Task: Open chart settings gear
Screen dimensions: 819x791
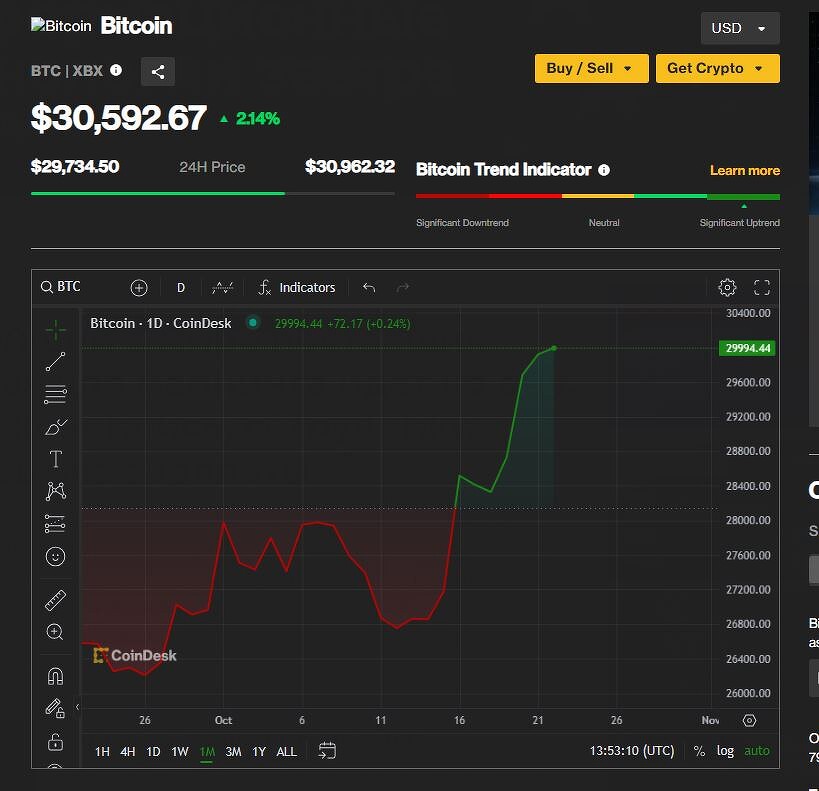Action: click(727, 287)
